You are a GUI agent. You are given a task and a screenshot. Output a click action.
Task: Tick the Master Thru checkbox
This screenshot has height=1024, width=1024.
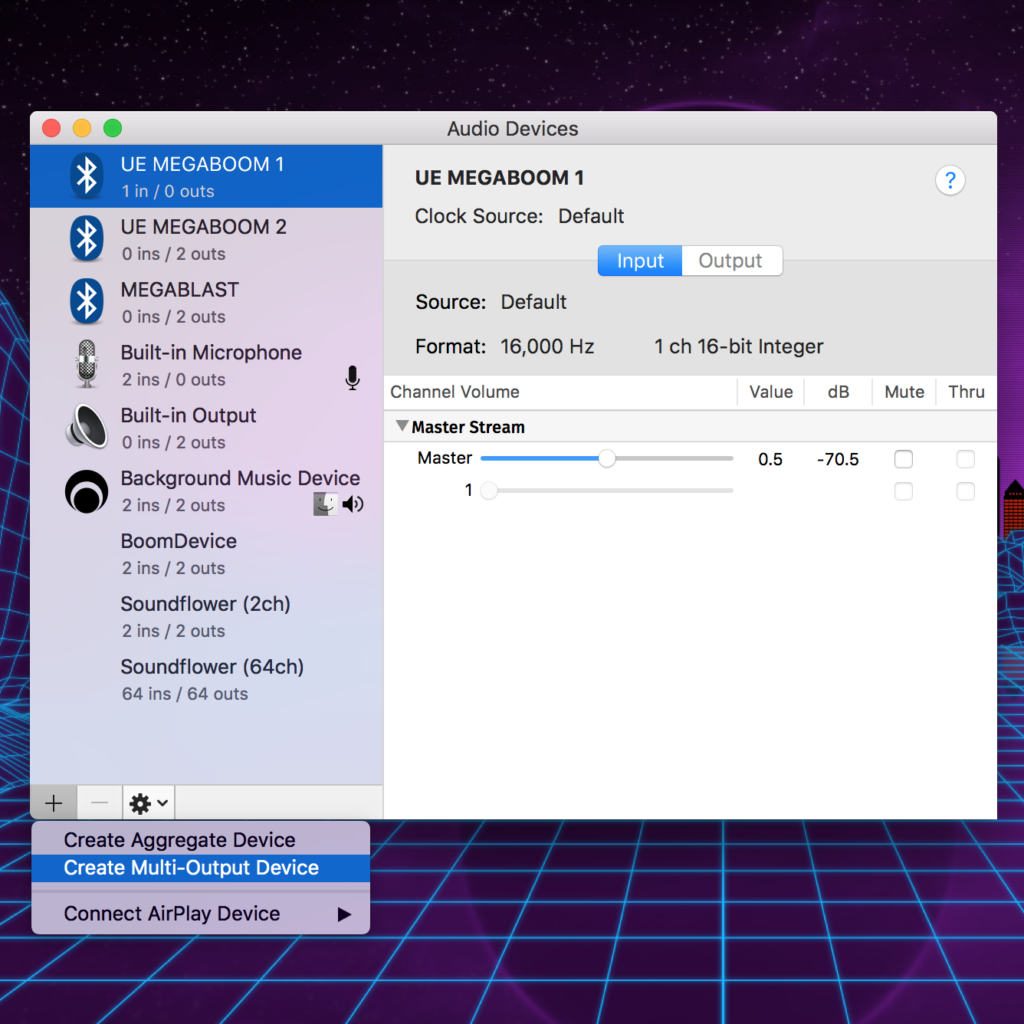click(965, 459)
